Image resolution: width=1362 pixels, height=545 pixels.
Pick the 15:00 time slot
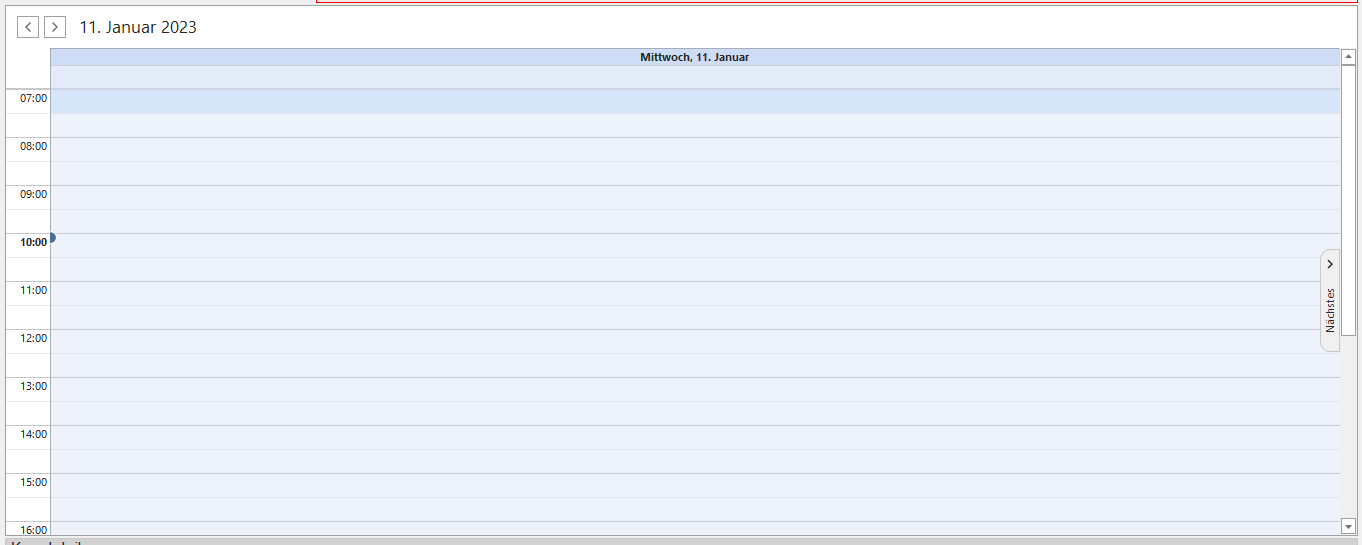tap(694, 486)
